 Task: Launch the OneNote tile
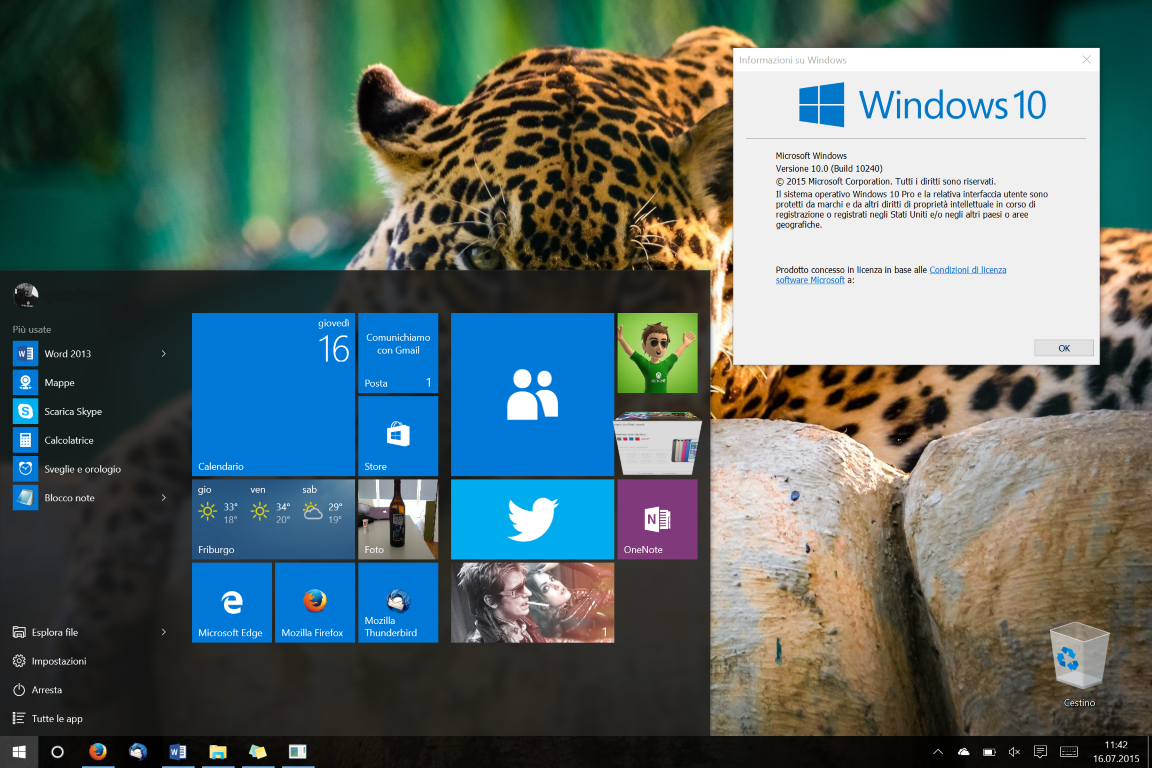658,520
